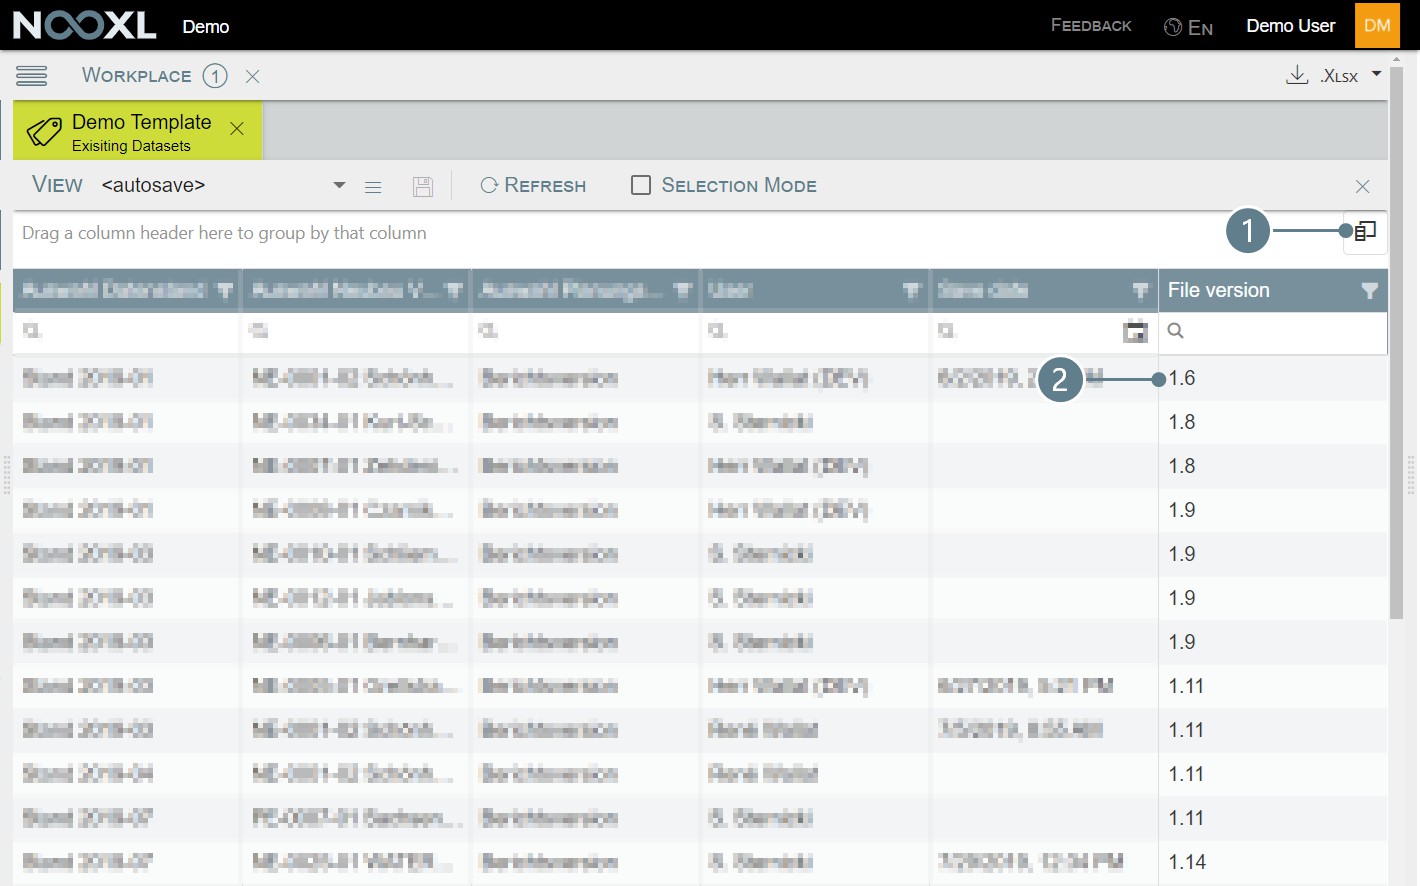Expand the autosave view dropdown

point(339,185)
